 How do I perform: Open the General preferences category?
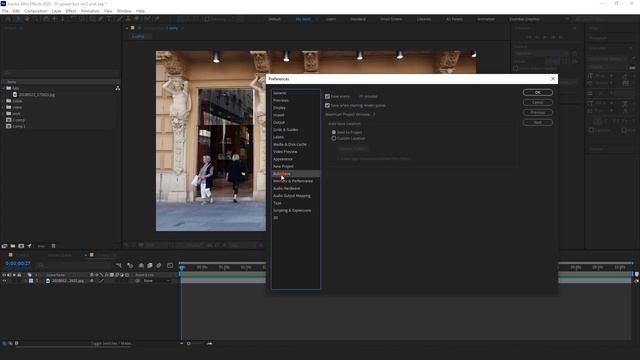(x=280, y=93)
